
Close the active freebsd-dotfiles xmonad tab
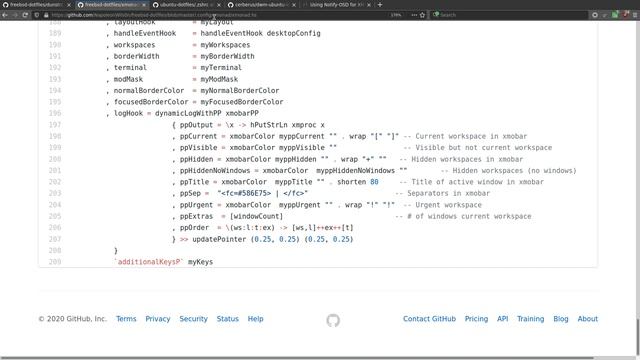point(144,5)
